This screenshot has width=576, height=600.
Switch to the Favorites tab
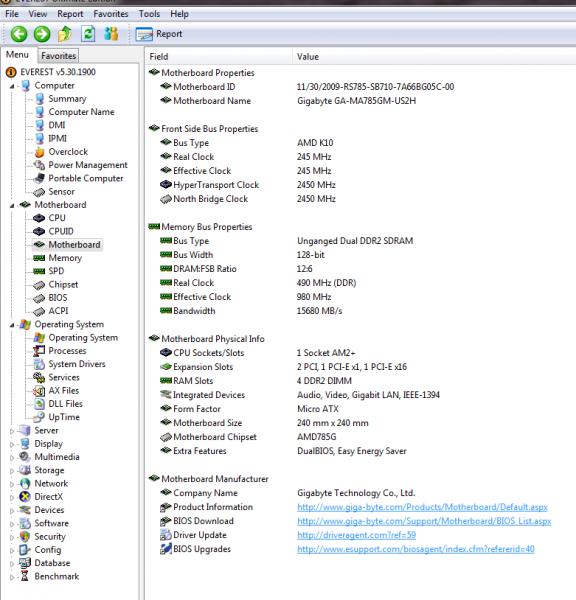58,56
